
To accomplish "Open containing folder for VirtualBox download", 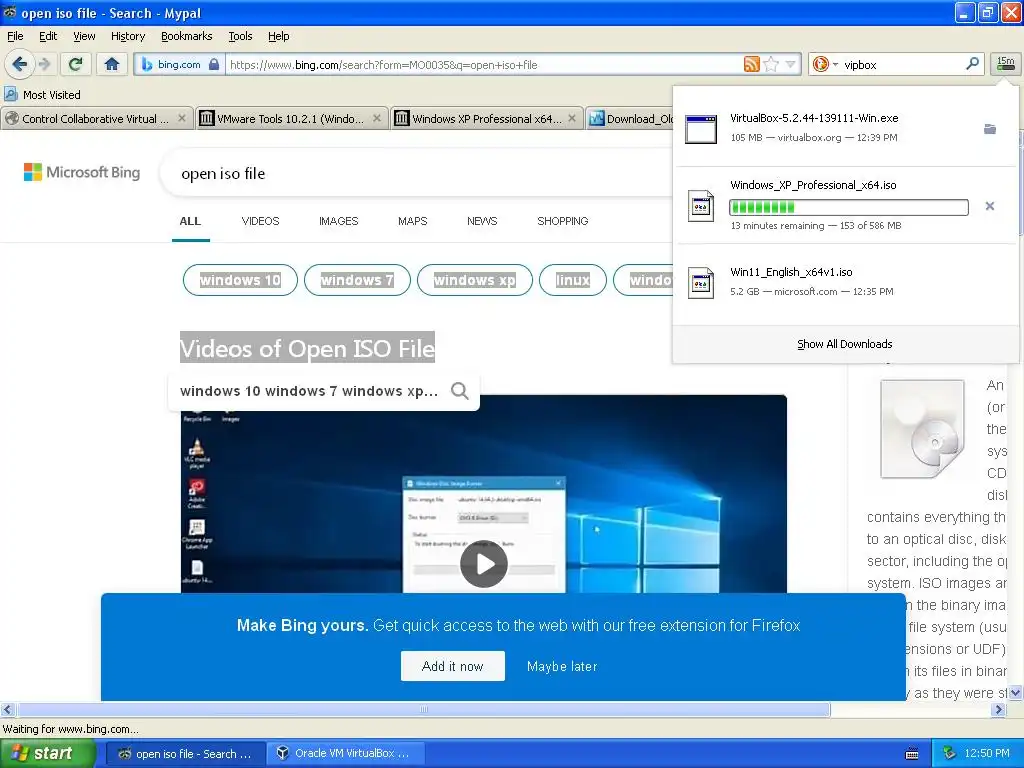I will click(990, 129).
